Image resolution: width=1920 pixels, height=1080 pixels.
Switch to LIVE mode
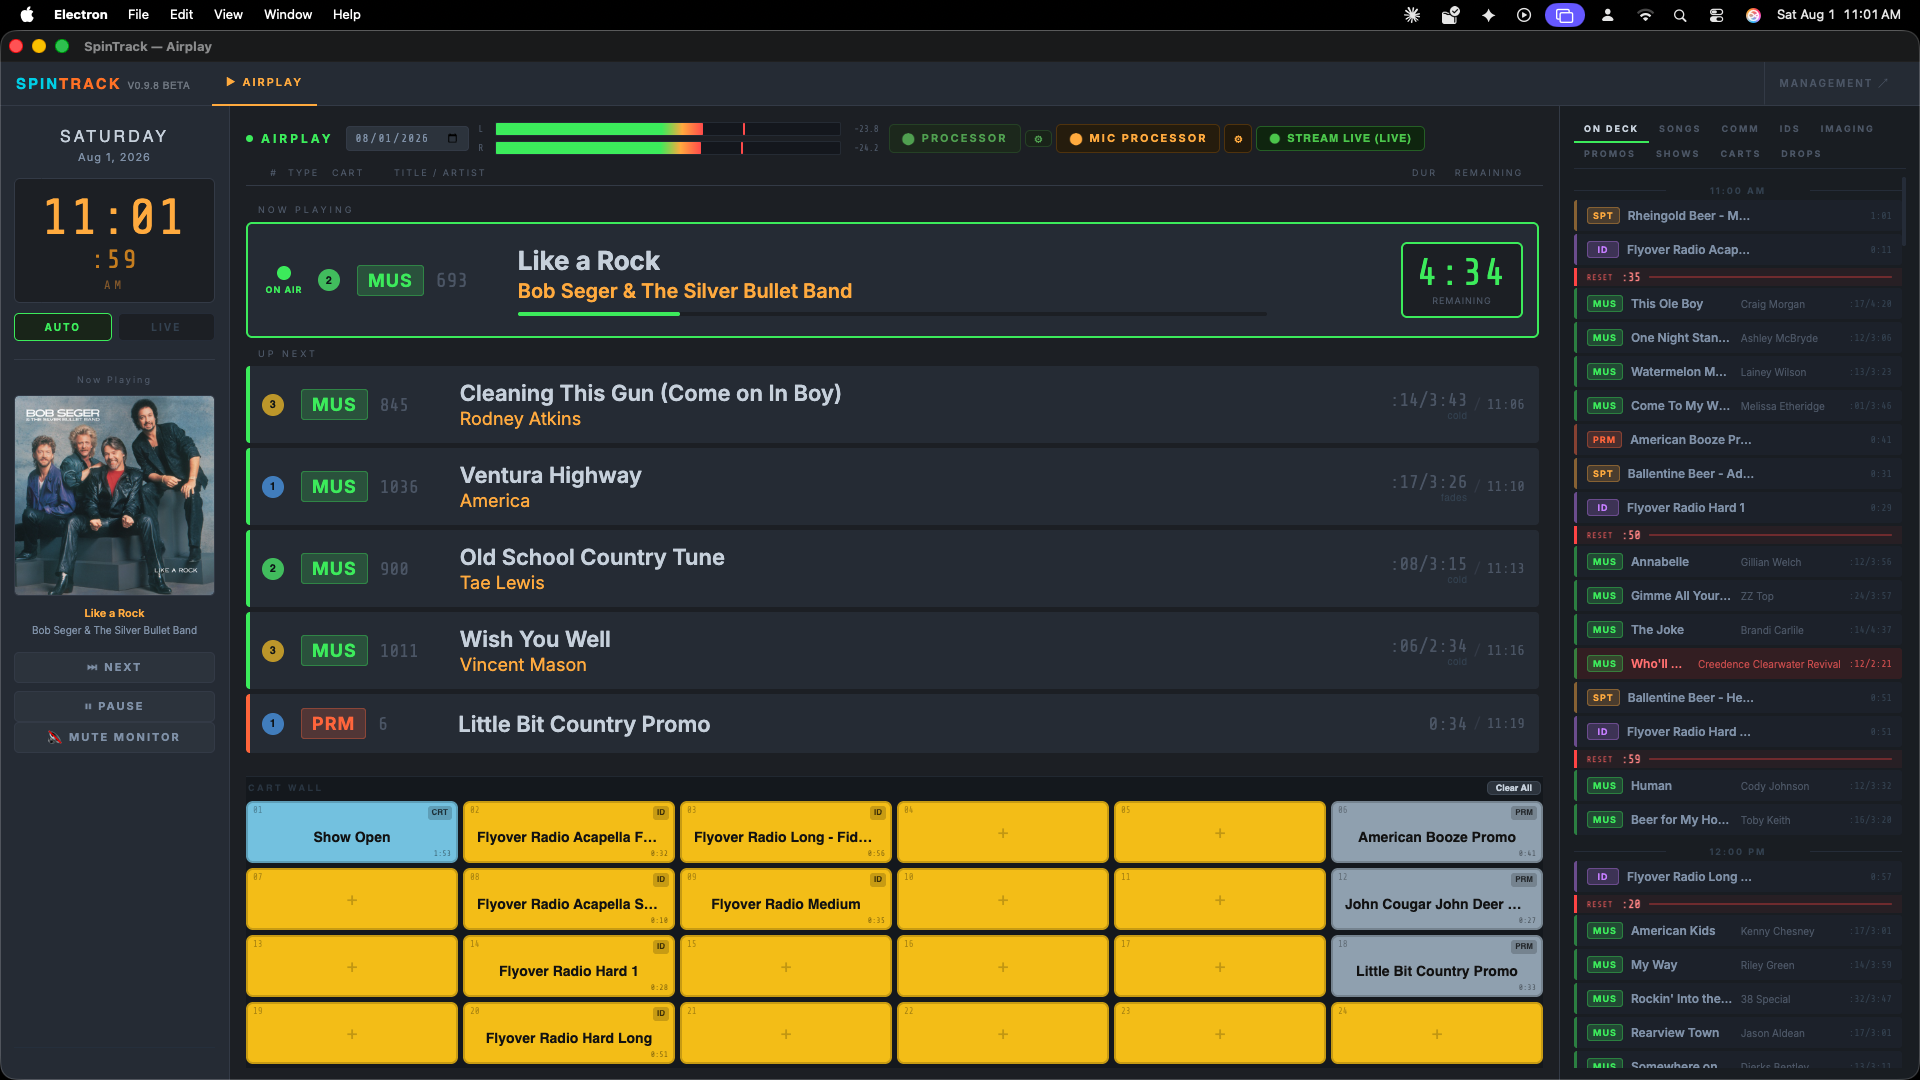click(166, 327)
